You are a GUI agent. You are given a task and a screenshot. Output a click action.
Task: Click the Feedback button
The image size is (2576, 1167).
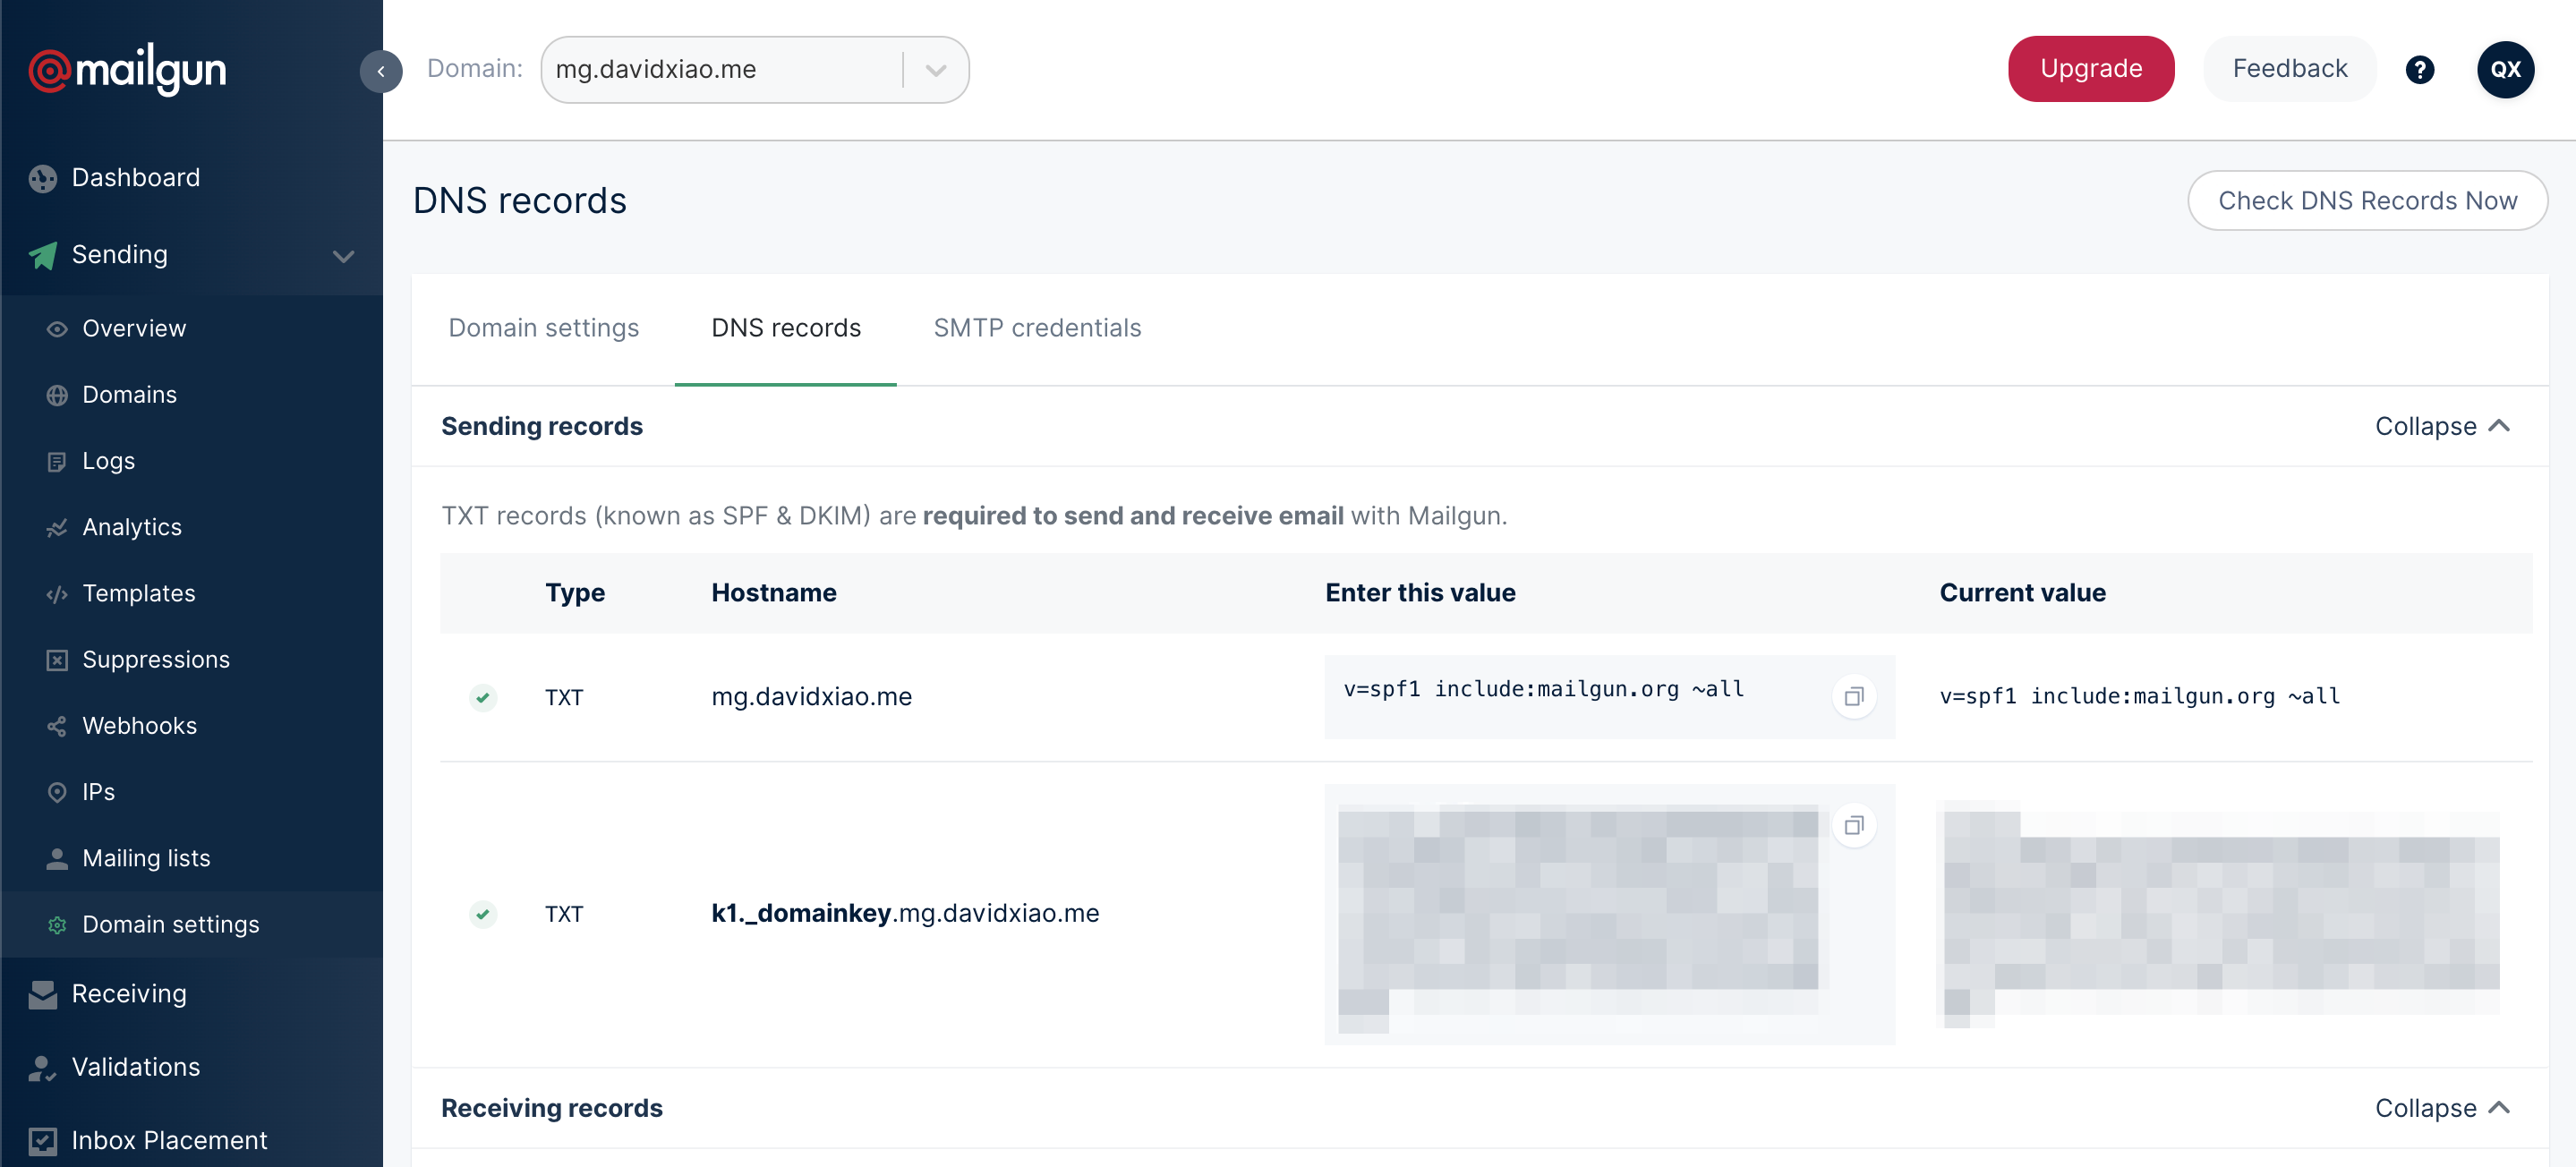click(x=2290, y=69)
